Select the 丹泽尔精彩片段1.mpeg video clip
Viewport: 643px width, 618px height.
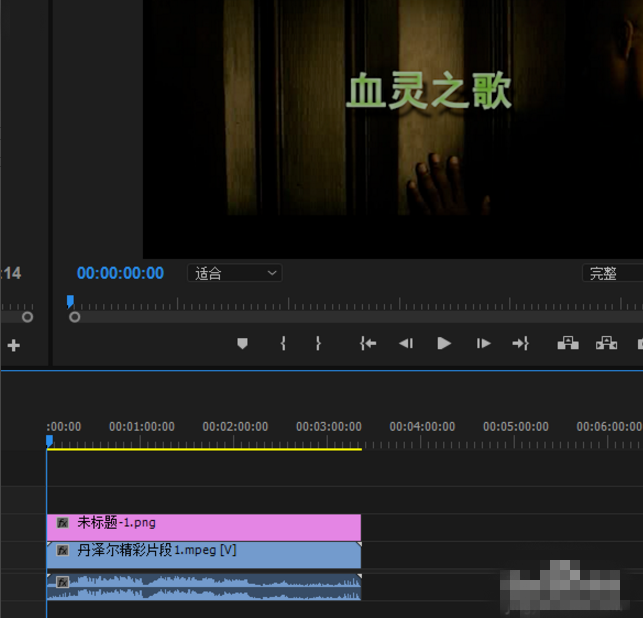pos(204,555)
